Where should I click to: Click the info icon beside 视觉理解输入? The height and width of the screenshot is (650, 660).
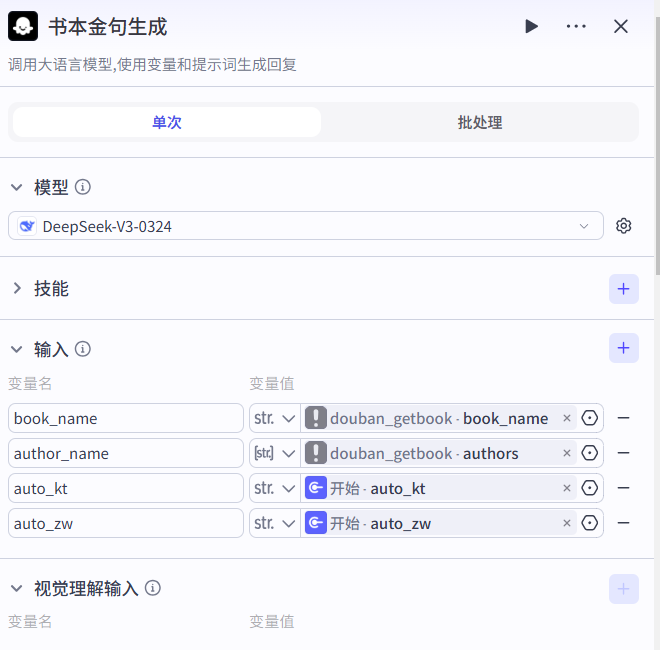(153, 588)
